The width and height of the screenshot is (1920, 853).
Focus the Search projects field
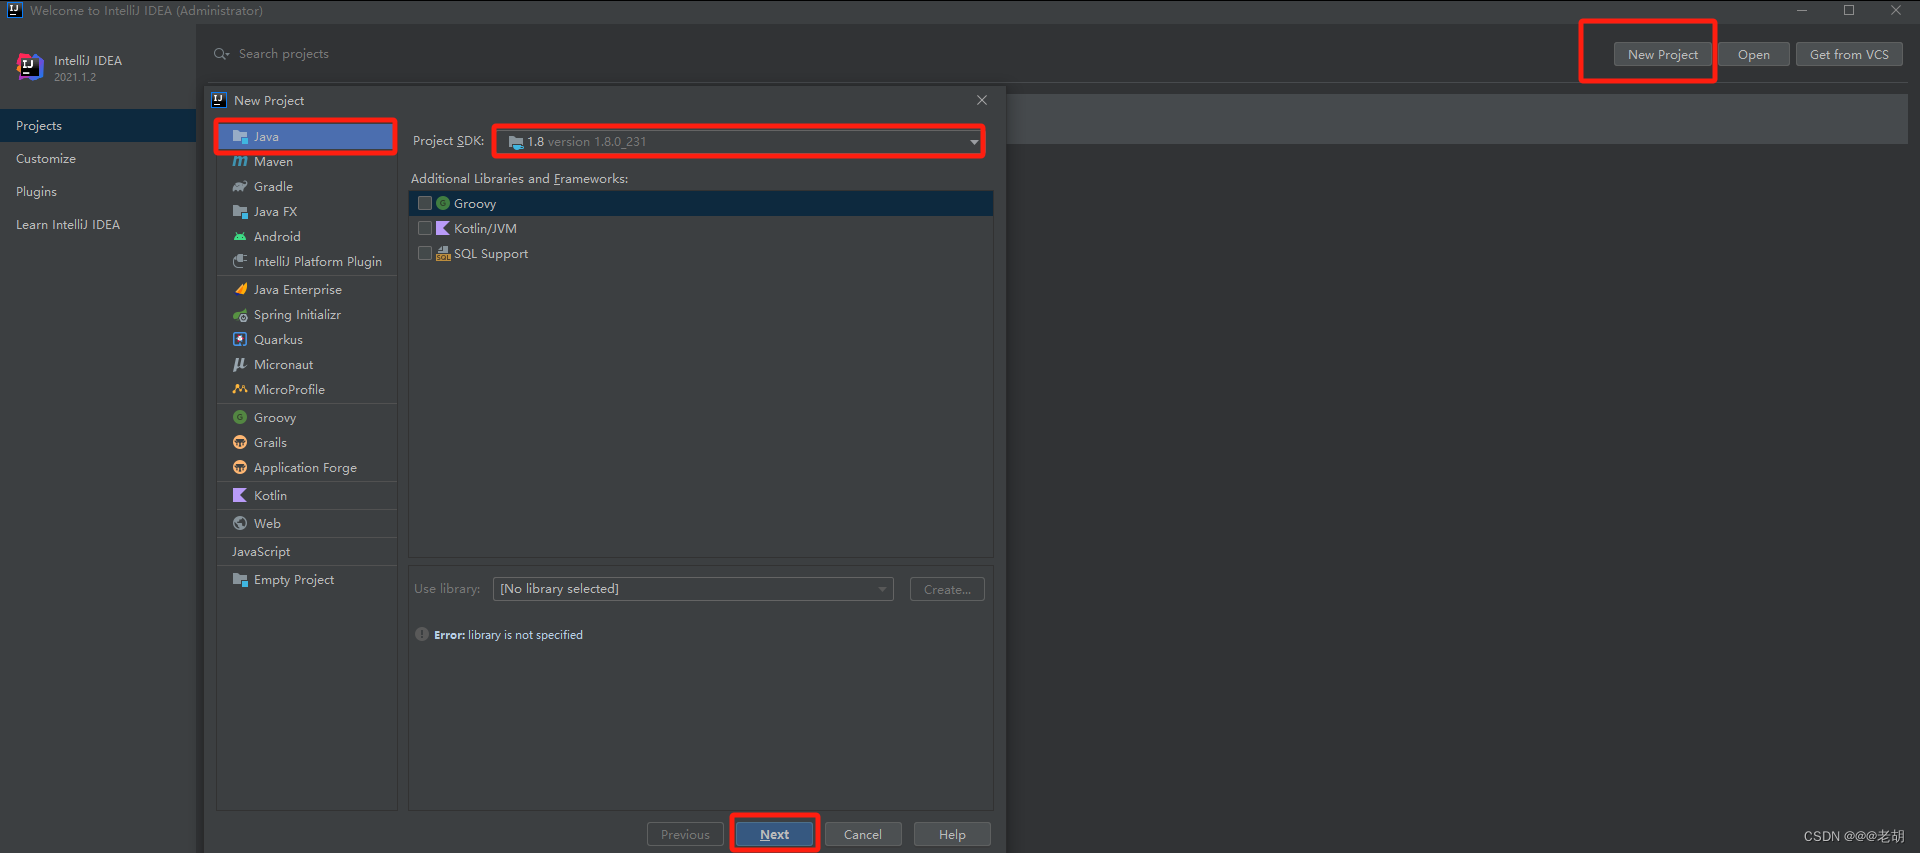pos(284,54)
